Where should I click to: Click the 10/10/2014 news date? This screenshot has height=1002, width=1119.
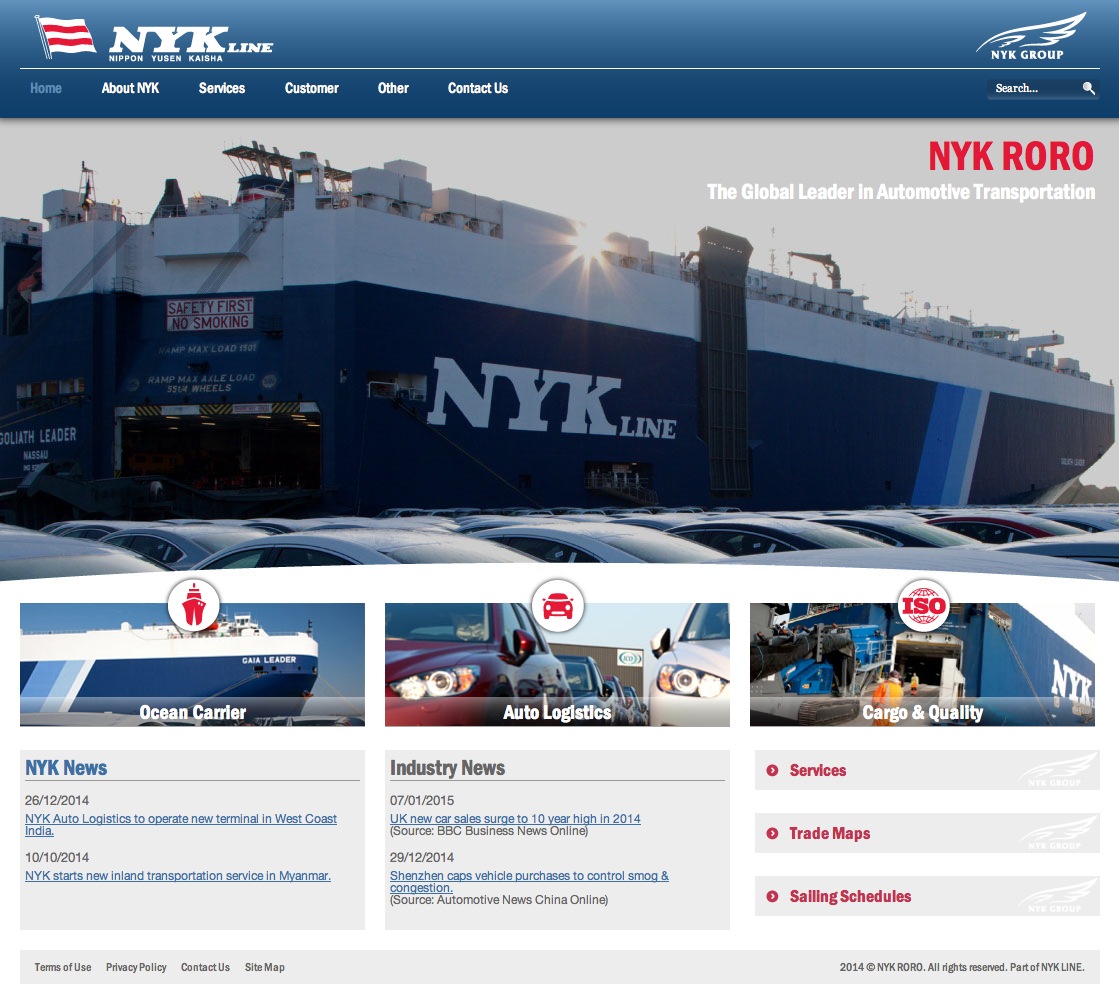(57, 857)
